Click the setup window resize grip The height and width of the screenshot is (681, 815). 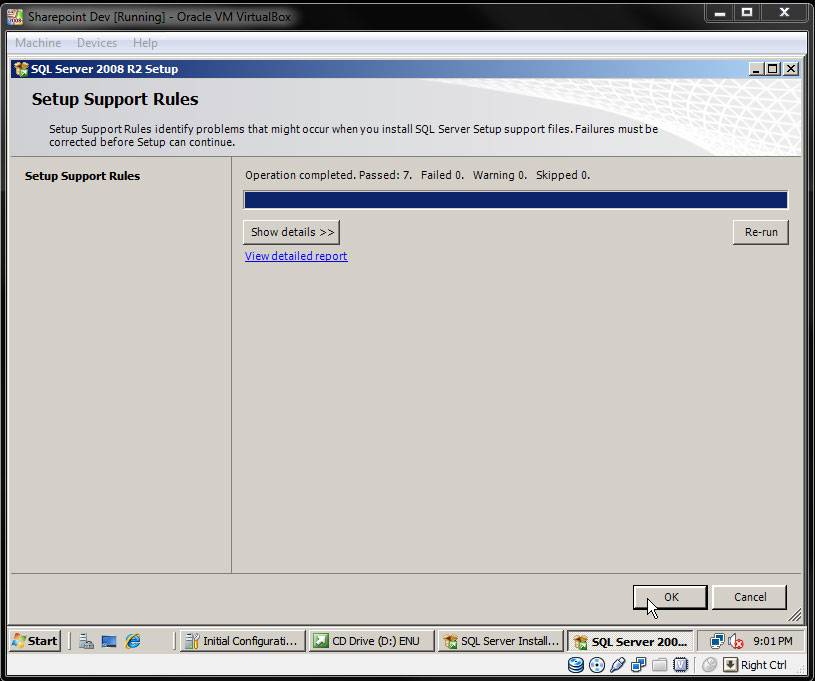[795, 616]
